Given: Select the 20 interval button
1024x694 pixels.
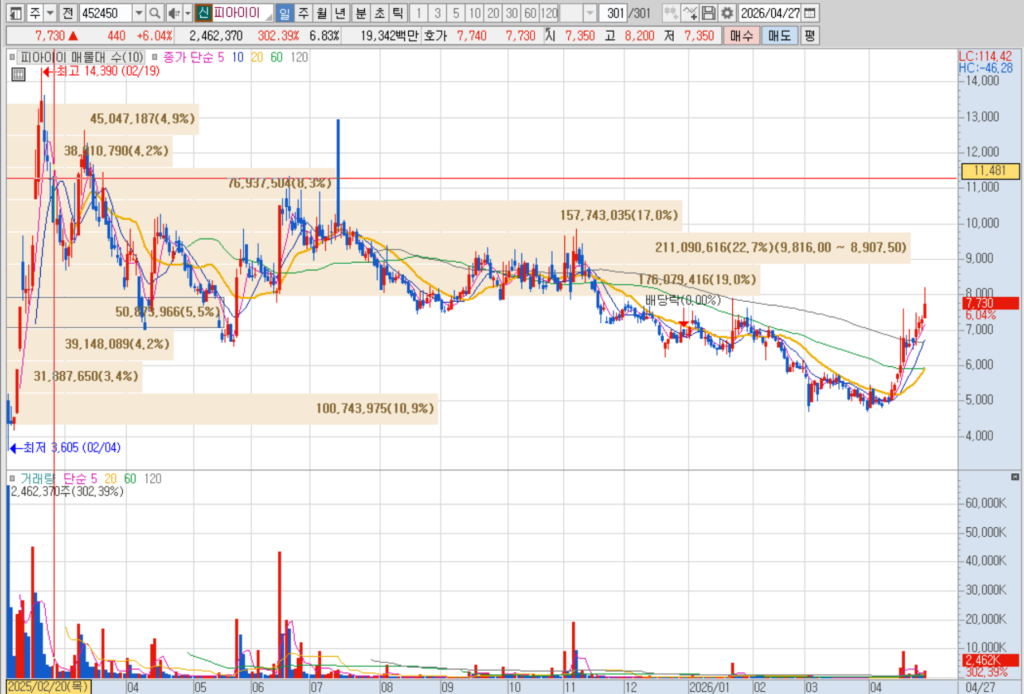Looking at the screenshot, I should (493, 12).
